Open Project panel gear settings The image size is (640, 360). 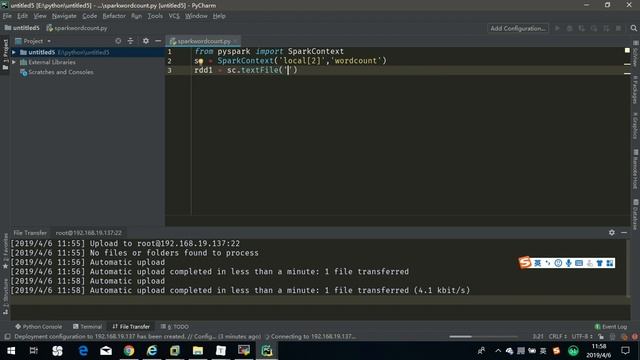click(146, 41)
